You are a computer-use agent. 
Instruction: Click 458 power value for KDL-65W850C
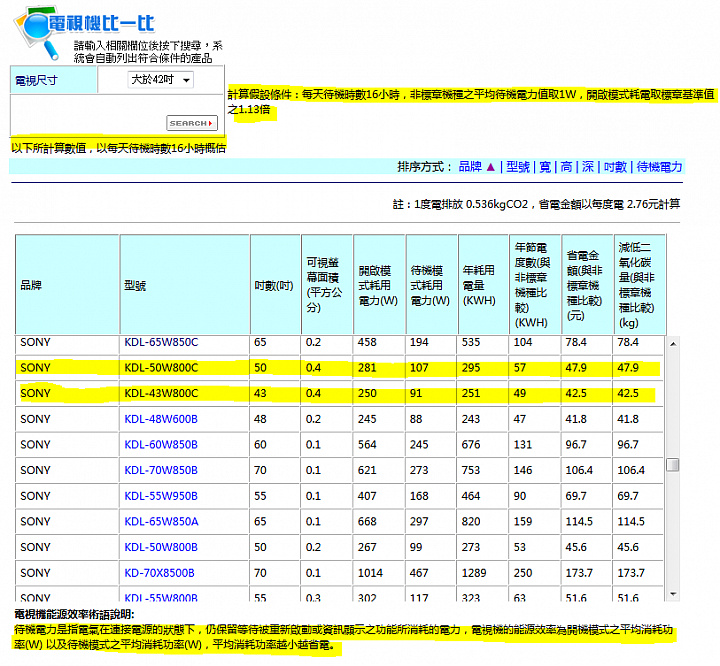(x=367, y=342)
